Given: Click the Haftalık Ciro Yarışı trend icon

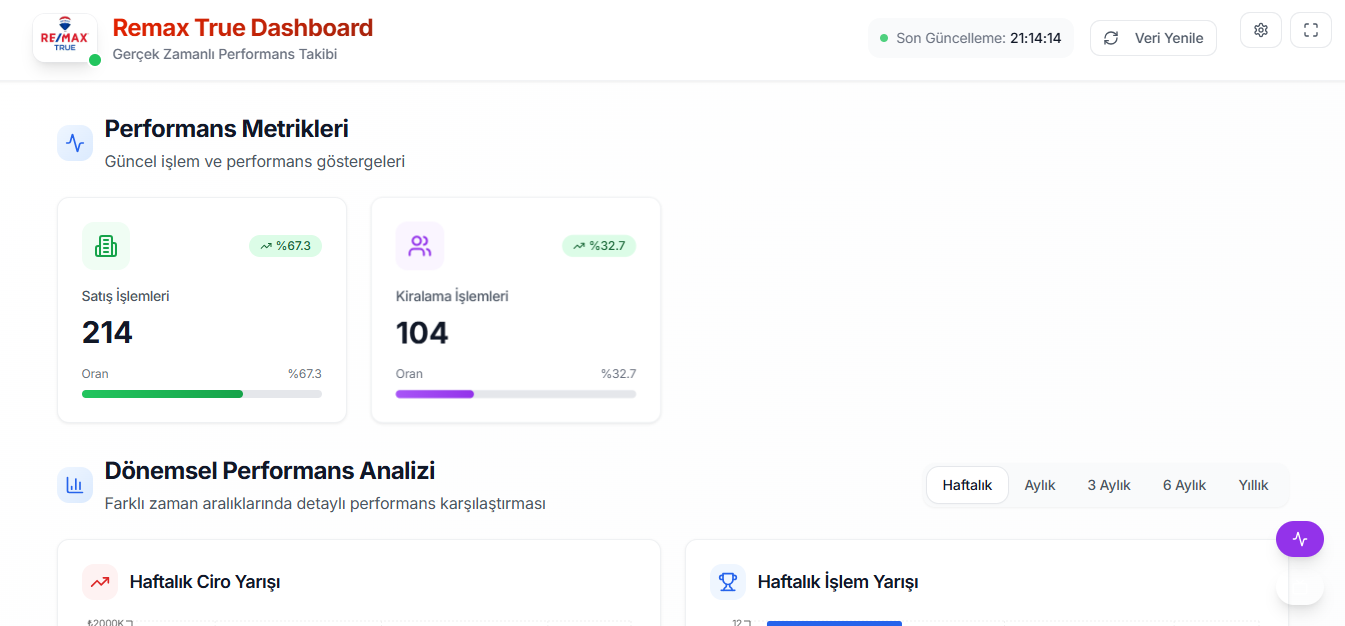Looking at the screenshot, I should click(x=100, y=582).
